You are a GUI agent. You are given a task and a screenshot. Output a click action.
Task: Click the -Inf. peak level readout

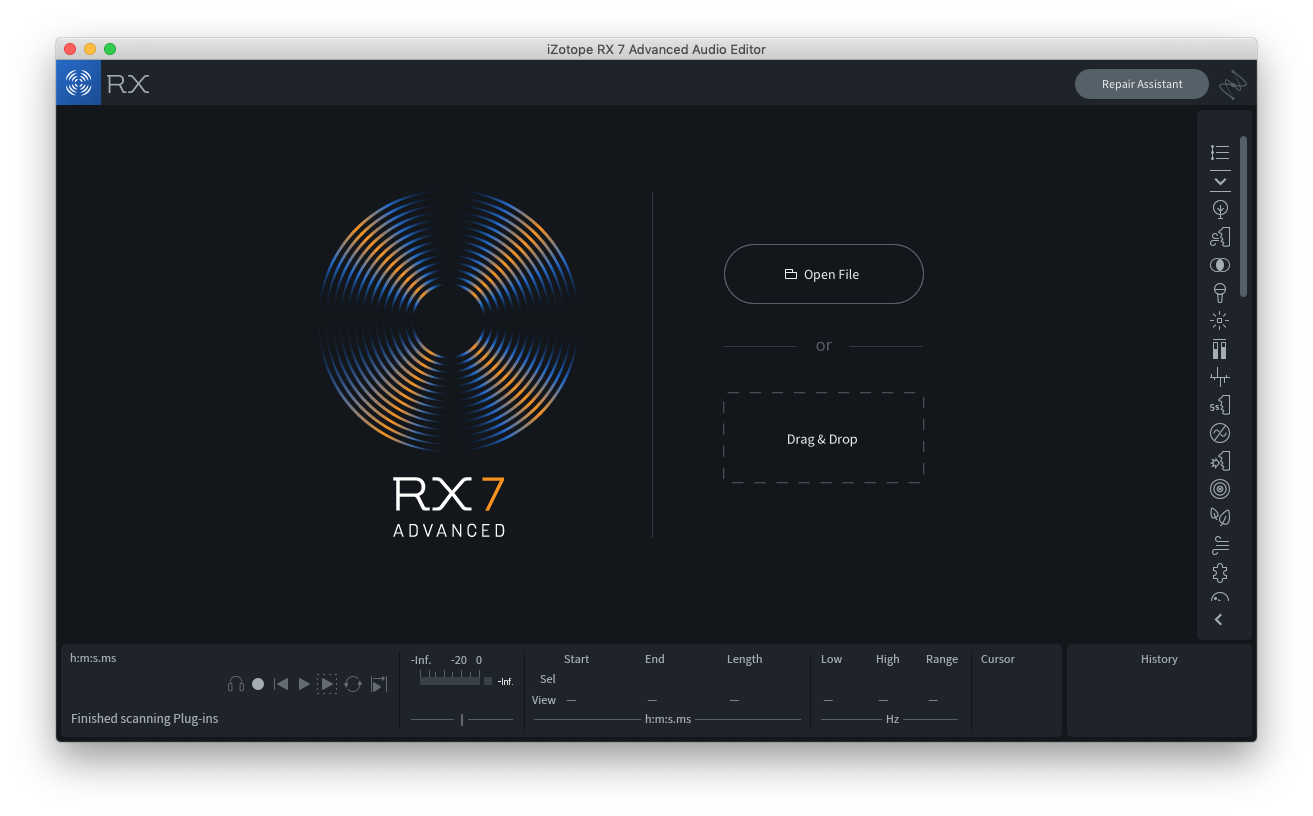(505, 682)
